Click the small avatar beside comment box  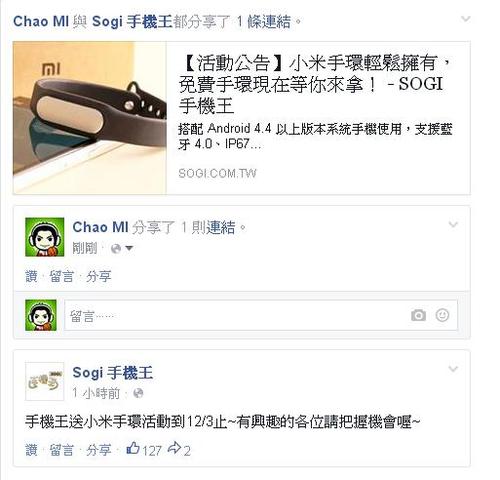click(41, 315)
